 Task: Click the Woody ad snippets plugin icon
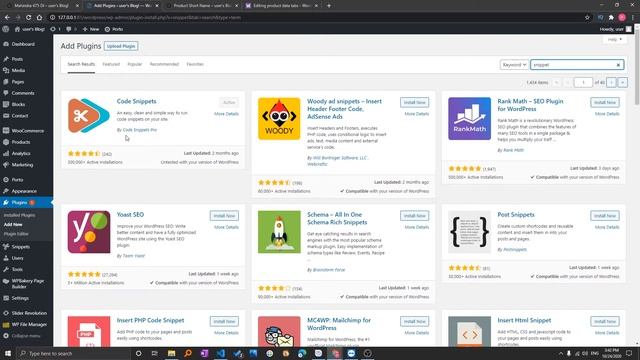coord(279,118)
